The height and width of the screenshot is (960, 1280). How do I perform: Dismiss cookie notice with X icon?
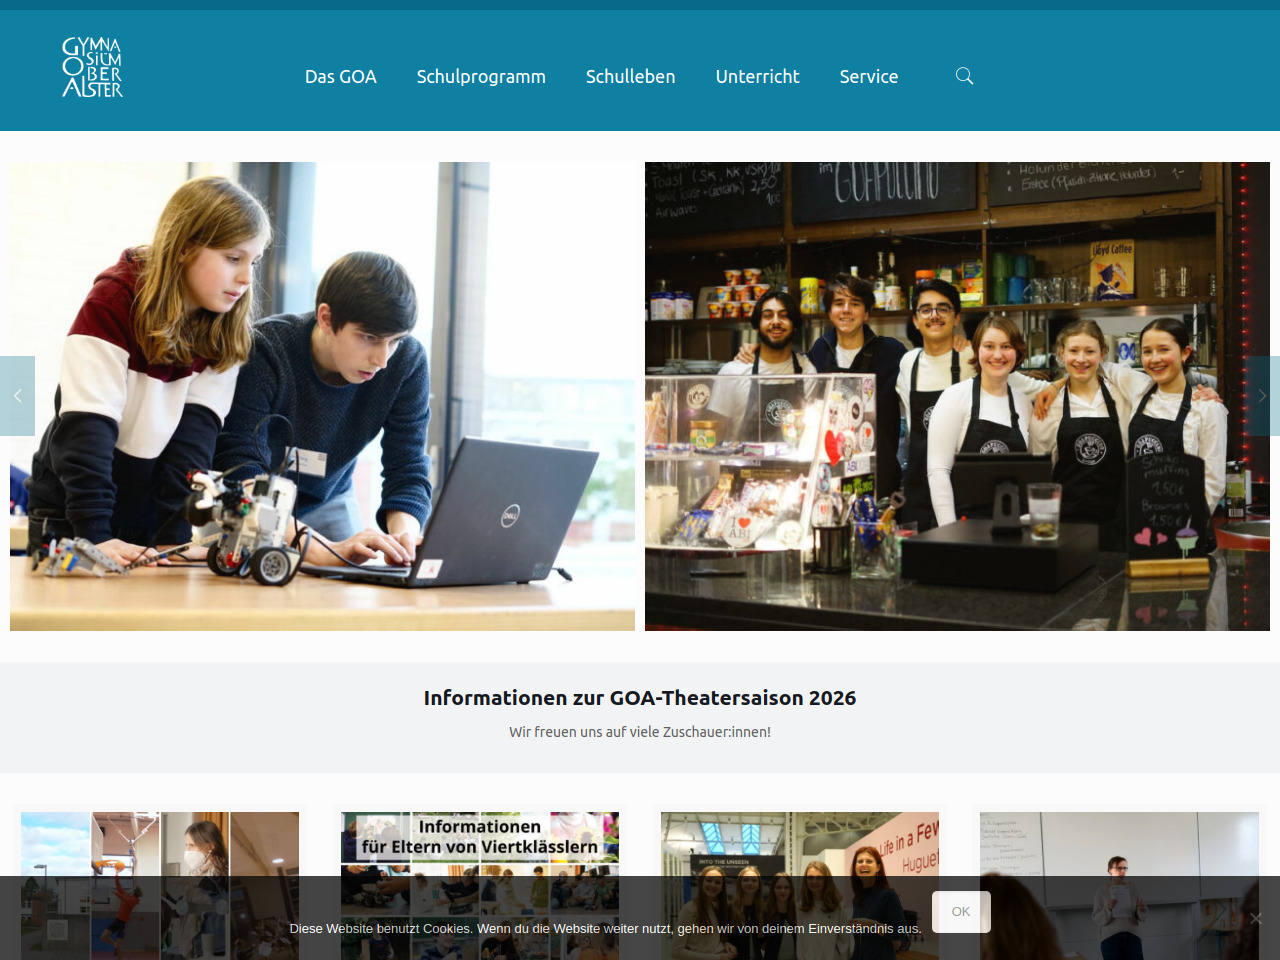[1255, 918]
